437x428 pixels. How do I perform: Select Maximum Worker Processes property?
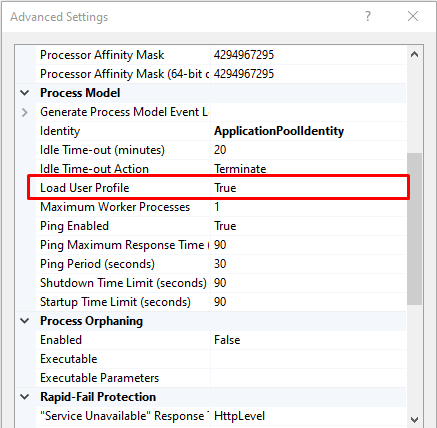point(115,207)
